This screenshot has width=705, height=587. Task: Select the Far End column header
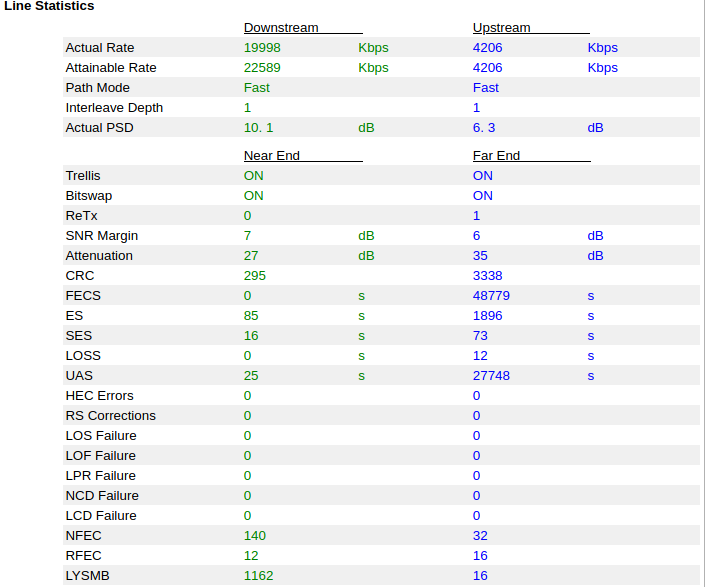coord(496,156)
